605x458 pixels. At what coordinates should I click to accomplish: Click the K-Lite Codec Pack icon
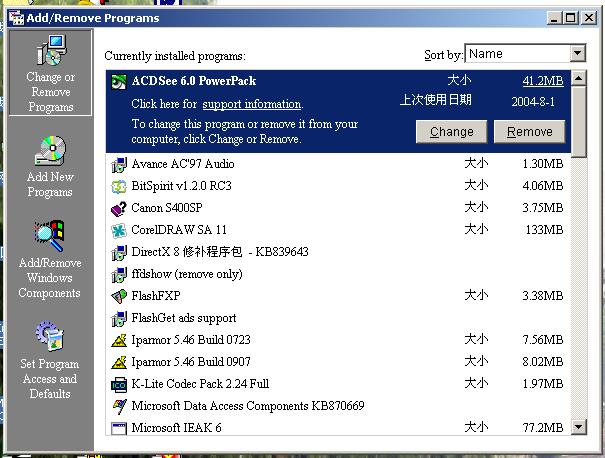click(x=119, y=384)
